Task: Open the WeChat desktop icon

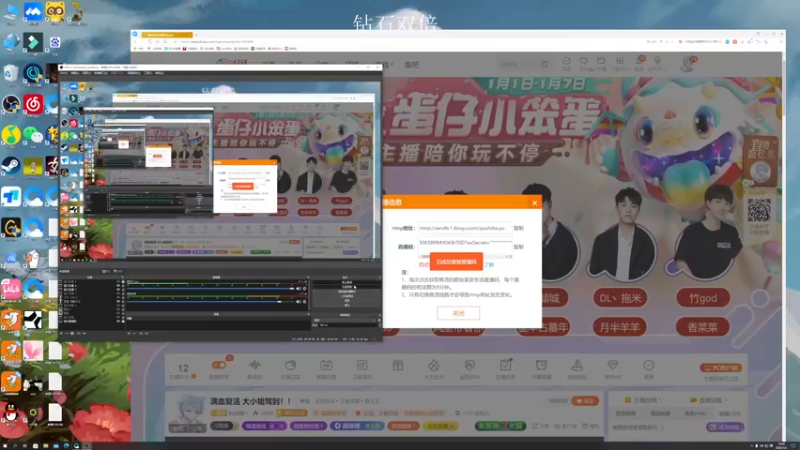Action: tap(33, 135)
